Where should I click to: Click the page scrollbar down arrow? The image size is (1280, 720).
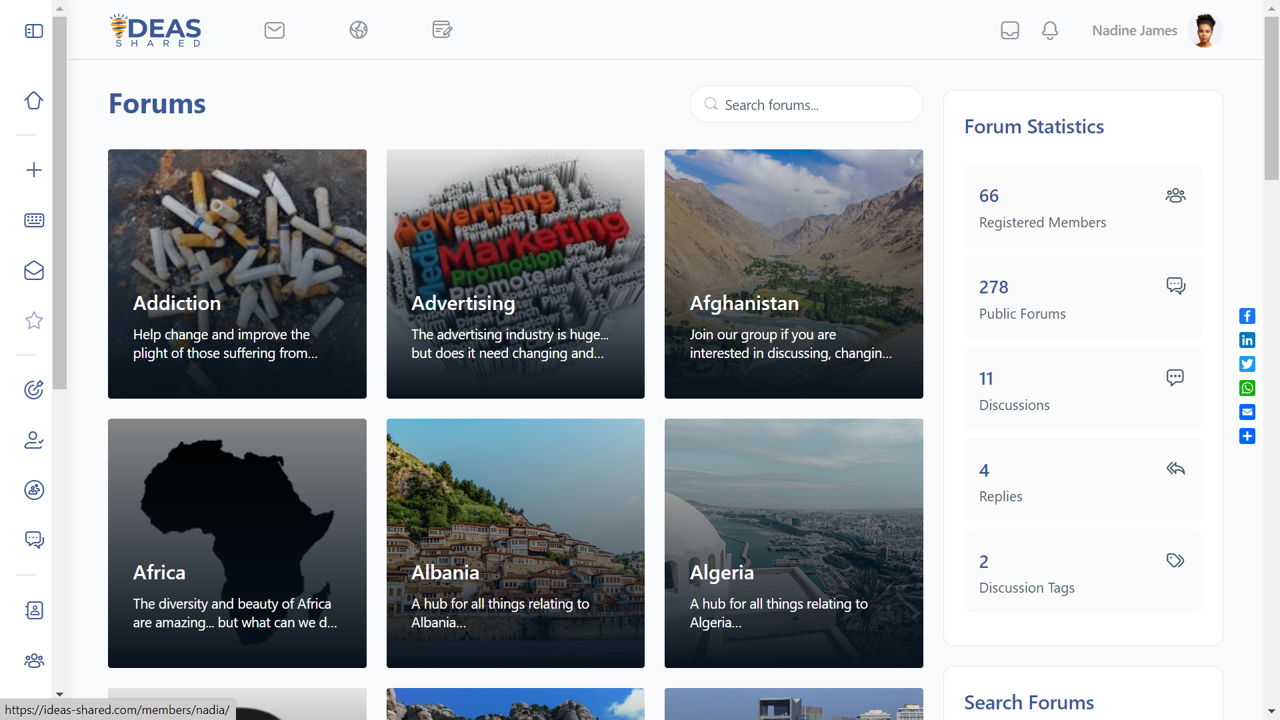point(1272,711)
